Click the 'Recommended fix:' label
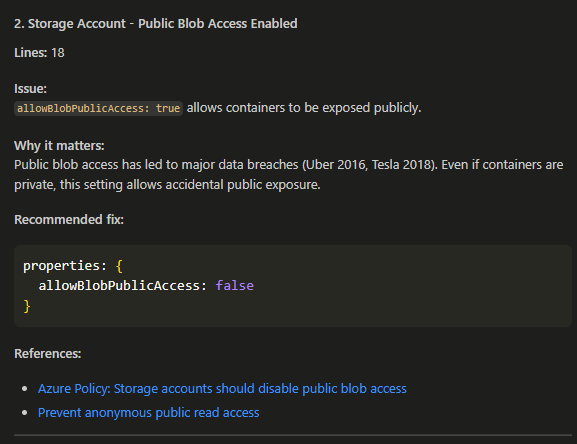The height and width of the screenshot is (444, 577). (x=69, y=220)
